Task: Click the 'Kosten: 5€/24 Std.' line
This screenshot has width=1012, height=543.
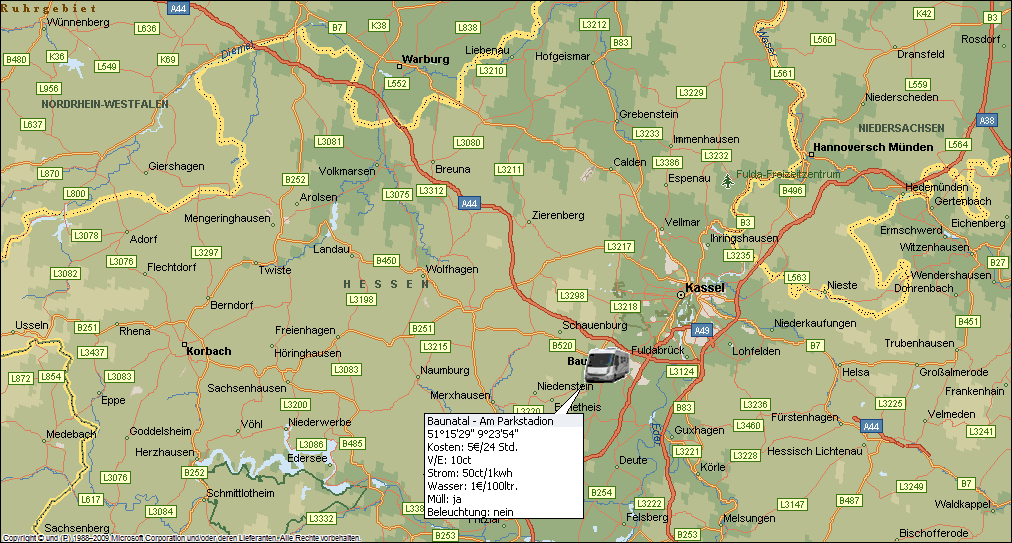Action: click(x=472, y=447)
